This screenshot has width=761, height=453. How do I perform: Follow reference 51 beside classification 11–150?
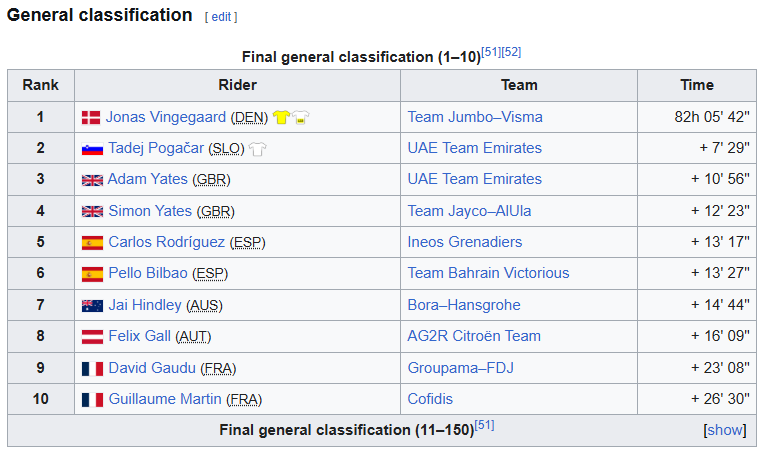pyautogui.click(x=484, y=425)
